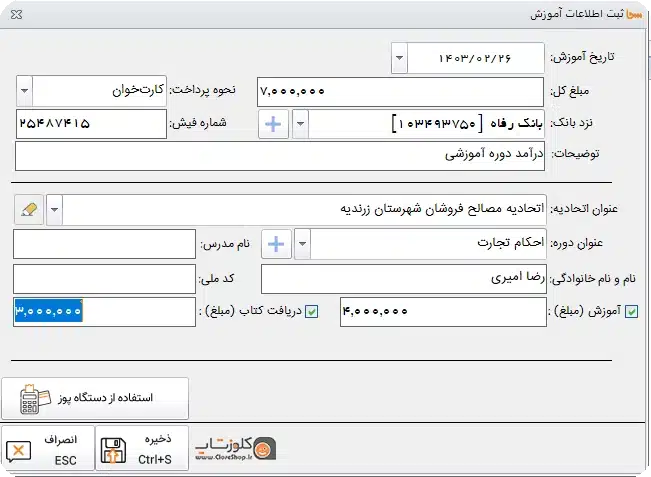Click the receipt number field ۲۵۴۸۷۴۱۵
The height and width of the screenshot is (477, 651).
(91, 124)
